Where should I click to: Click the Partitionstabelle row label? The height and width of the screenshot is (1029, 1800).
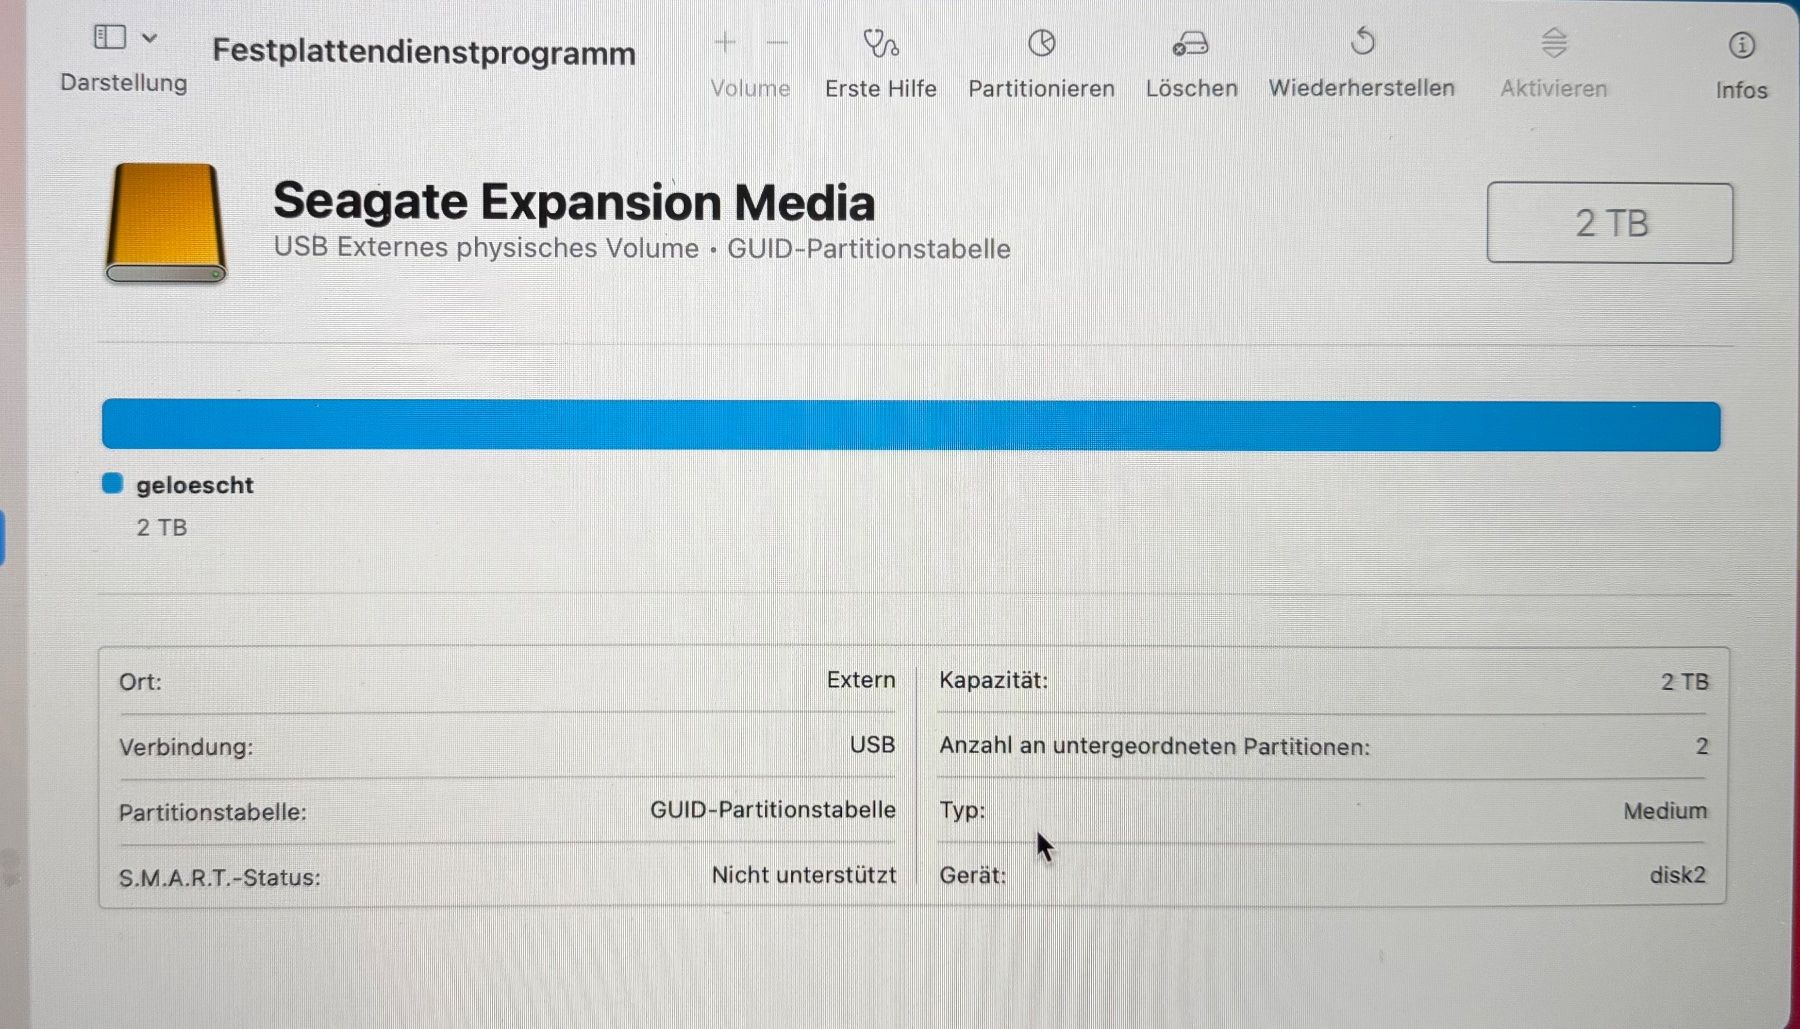213,812
